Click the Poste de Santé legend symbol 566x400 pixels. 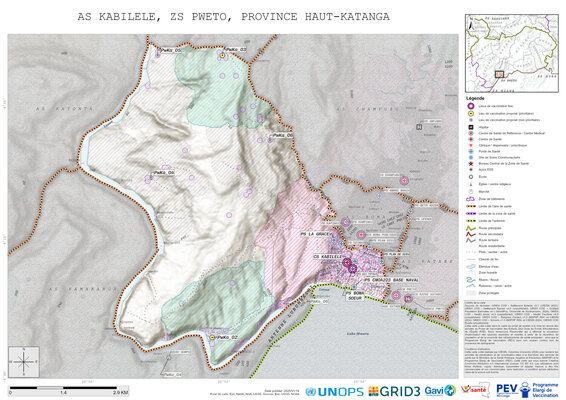[x=471, y=151]
